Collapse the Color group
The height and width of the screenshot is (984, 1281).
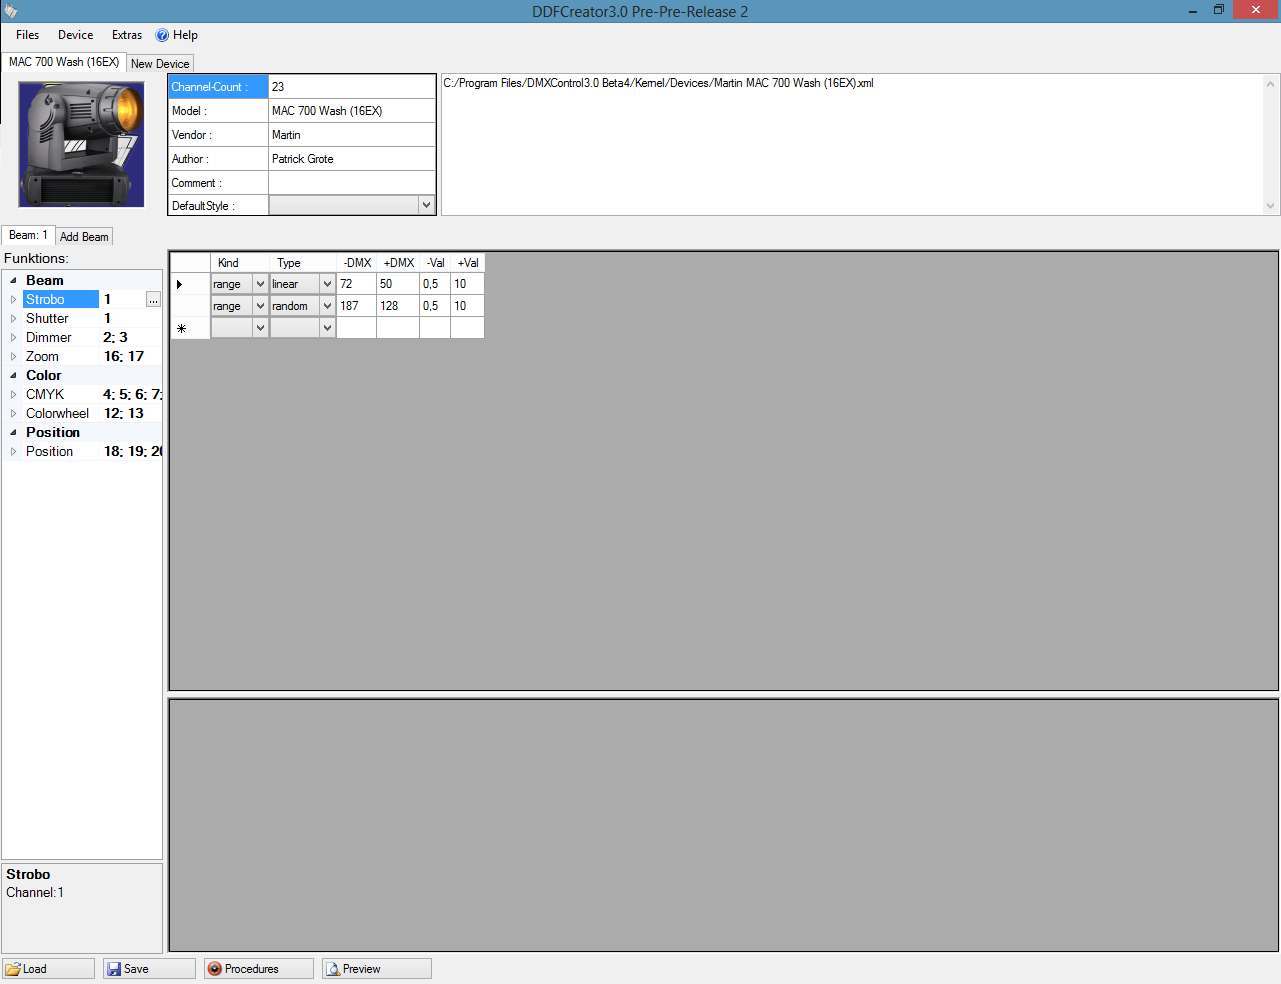[13, 376]
